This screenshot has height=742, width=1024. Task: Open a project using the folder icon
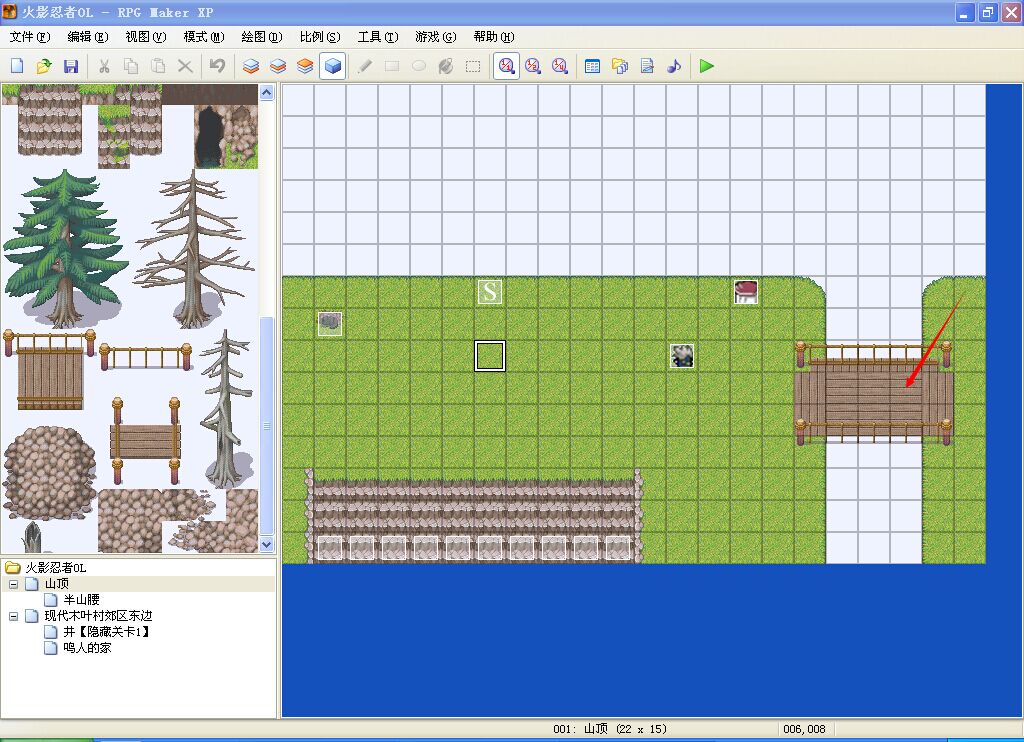[44, 66]
